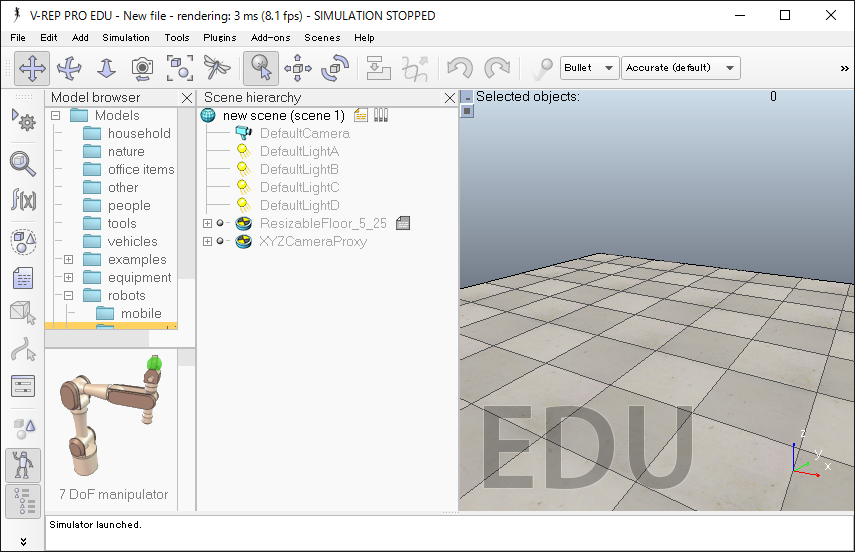Click the fit-to-view tool
This screenshot has height=552, width=855.
pos(179,68)
